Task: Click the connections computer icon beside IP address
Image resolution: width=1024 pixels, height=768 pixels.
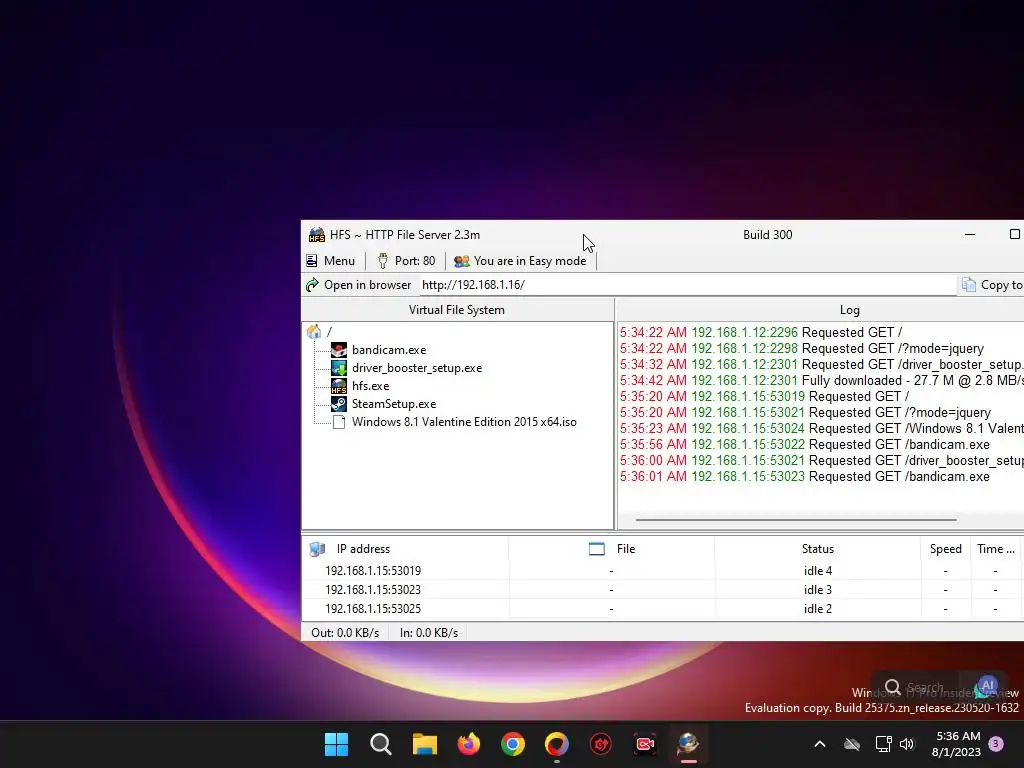Action: point(317,549)
